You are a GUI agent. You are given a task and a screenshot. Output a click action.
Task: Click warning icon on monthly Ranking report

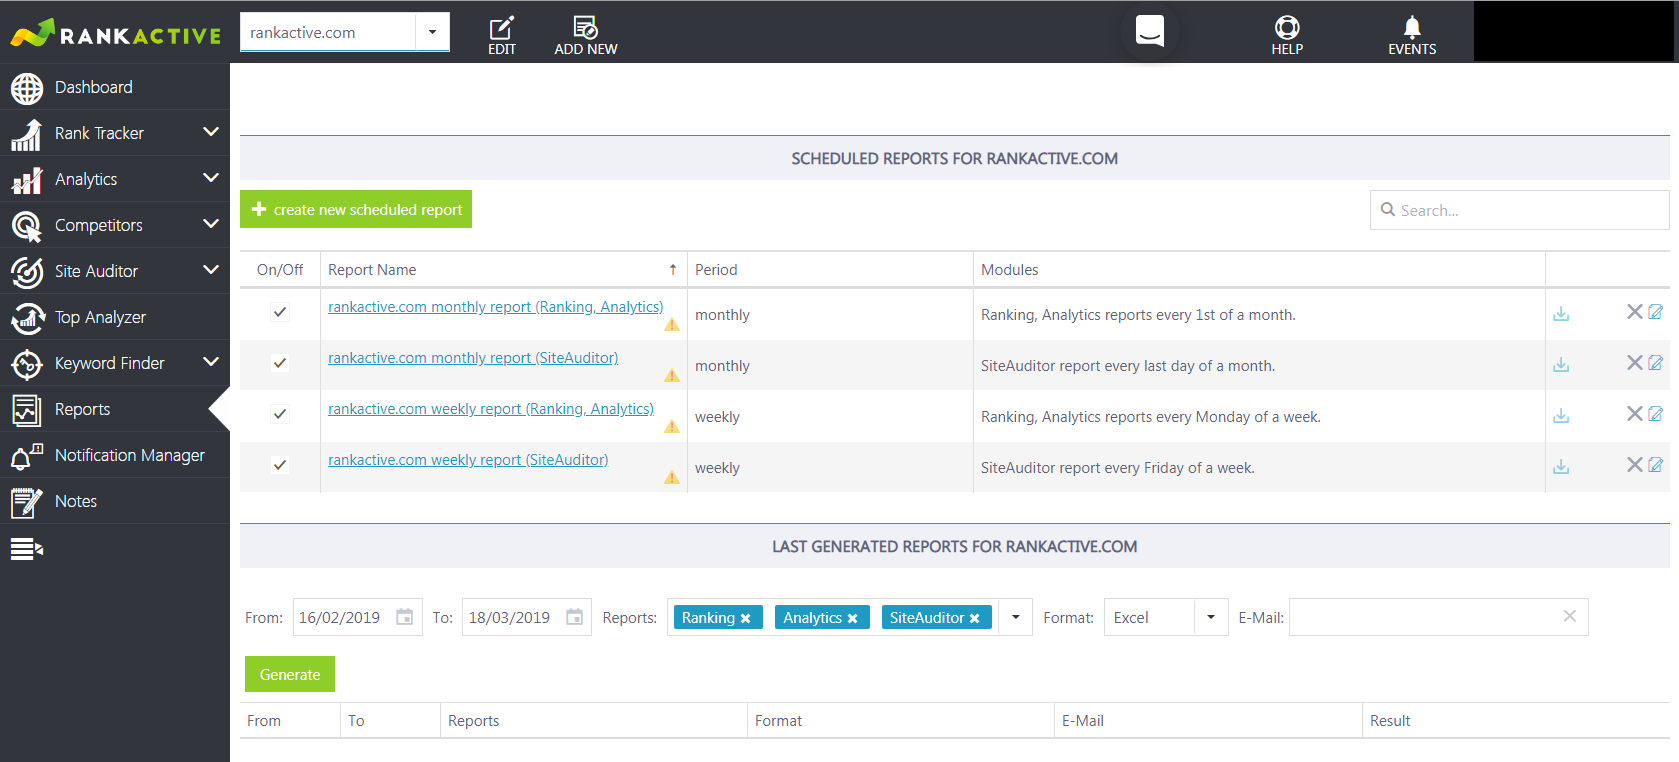pos(672,325)
